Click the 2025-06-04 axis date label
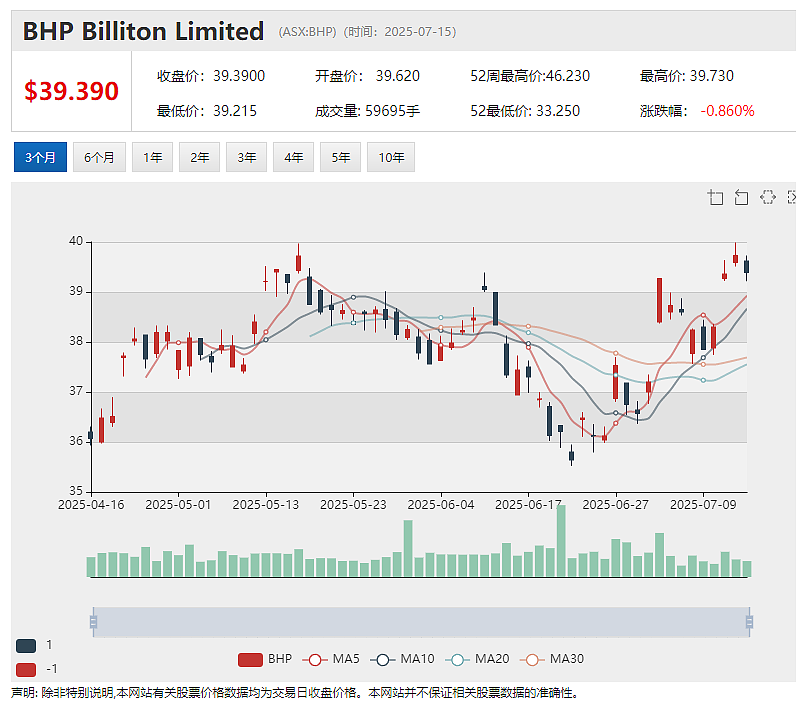The width and height of the screenshot is (807, 718). pyautogui.click(x=441, y=505)
